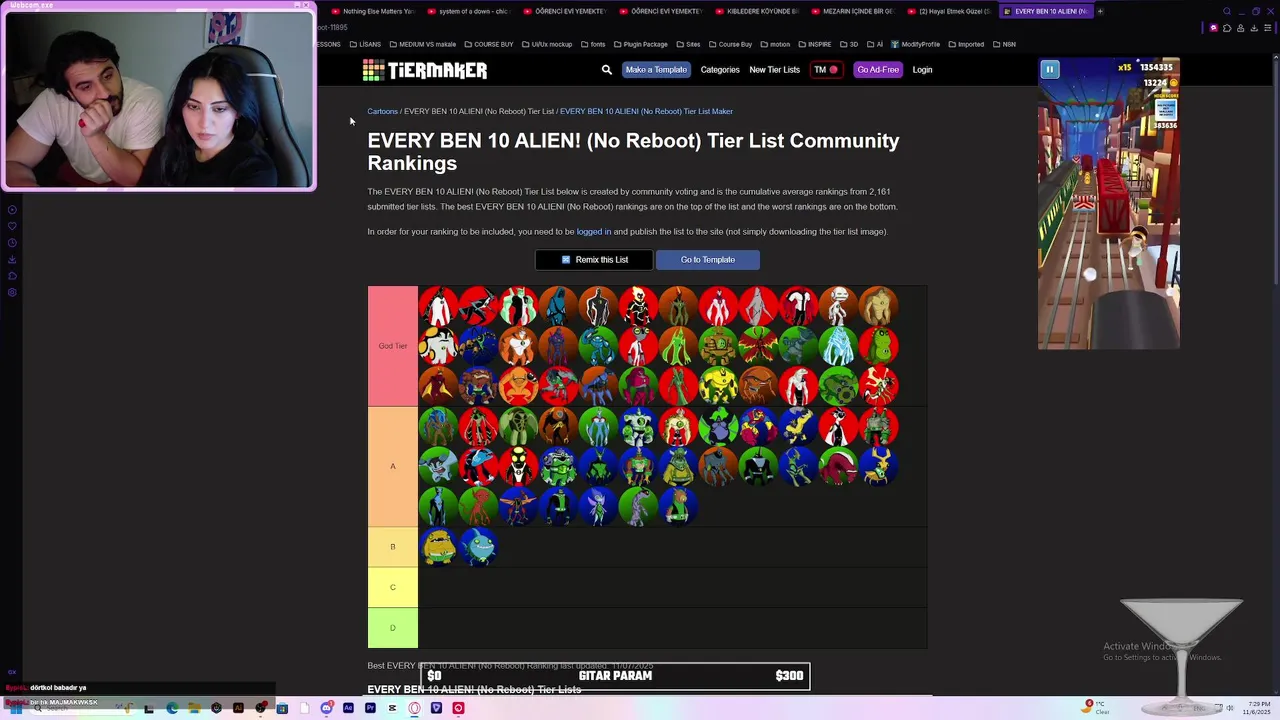Click the 'Make a Template' button
This screenshot has width=1280, height=720.
656,70
